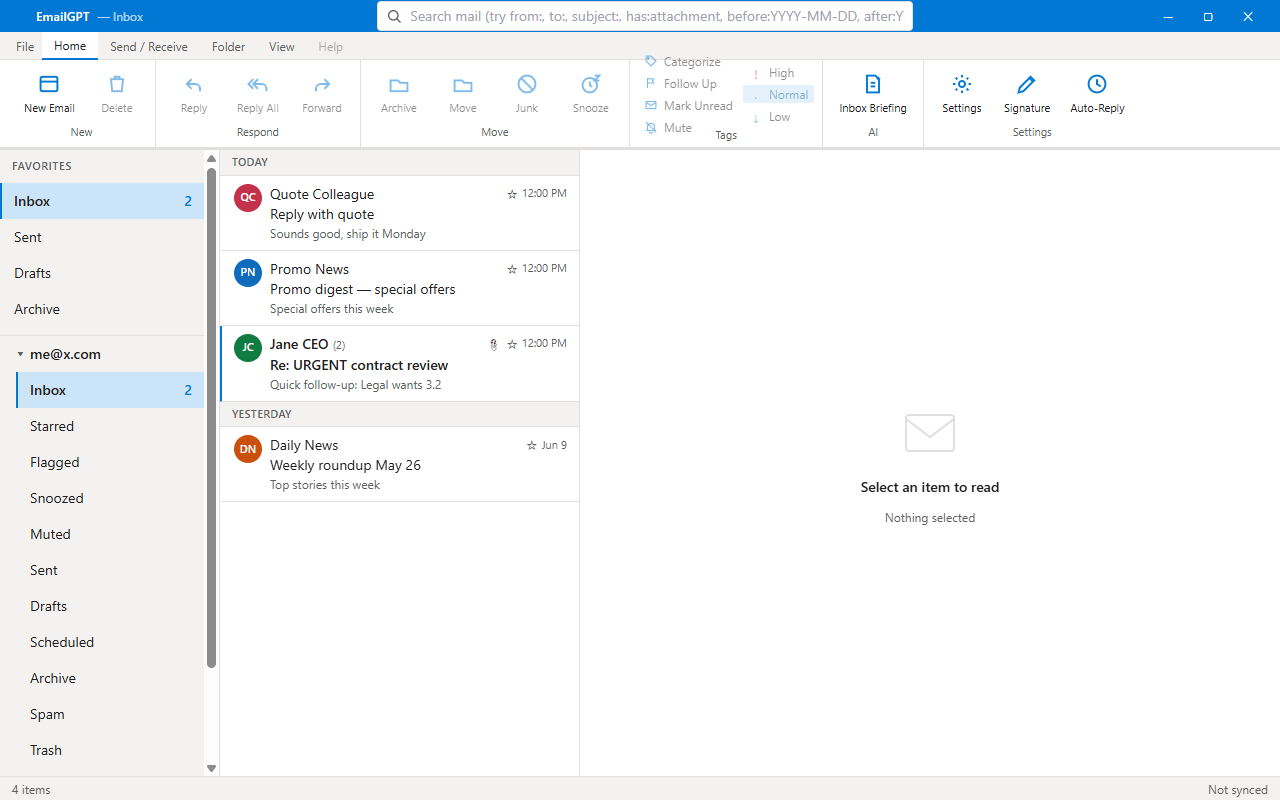Collapse the me@x.com account tree
The height and width of the screenshot is (800, 1280).
pyautogui.click(x=20, y=355)
